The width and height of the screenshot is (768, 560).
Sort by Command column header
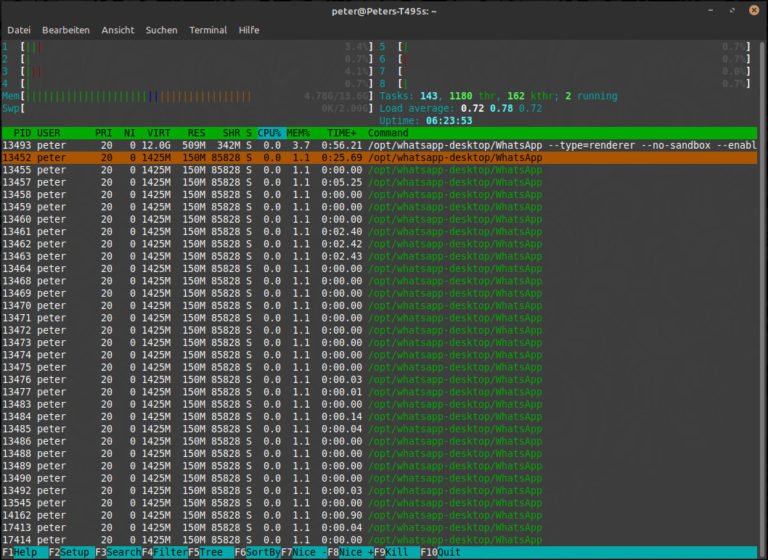388,133
